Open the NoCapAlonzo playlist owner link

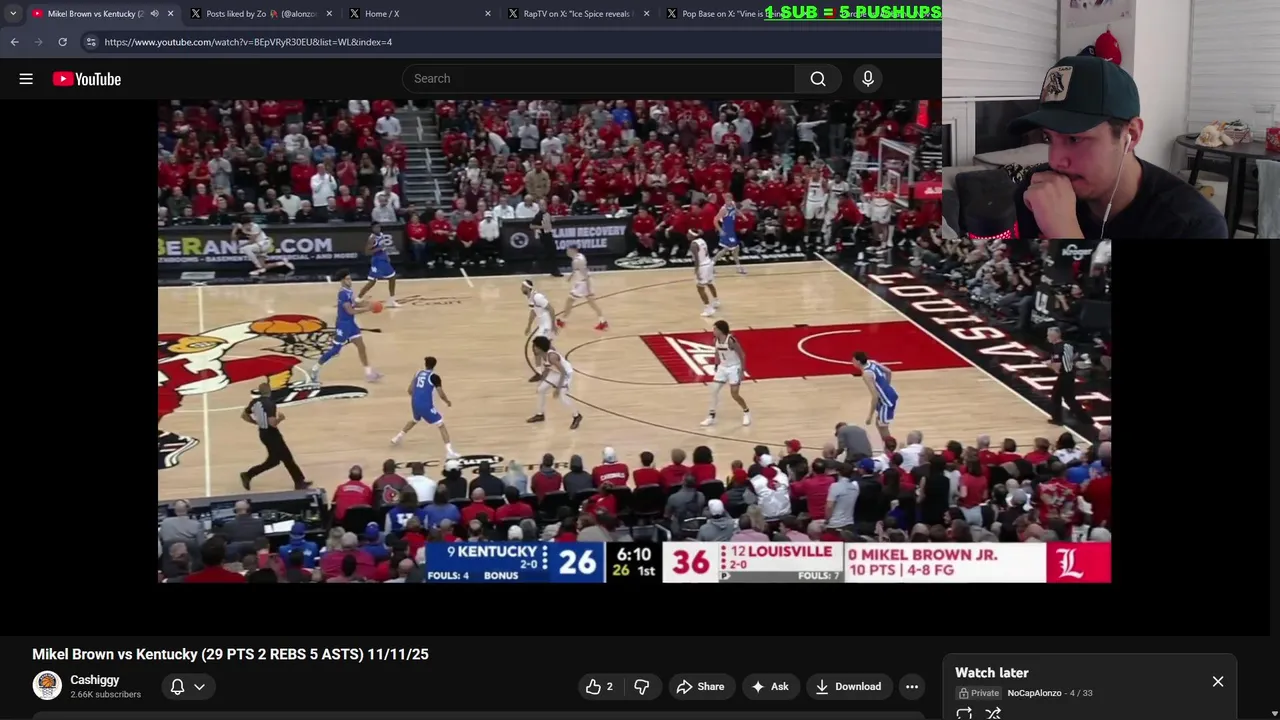(x=1034, y=693)
